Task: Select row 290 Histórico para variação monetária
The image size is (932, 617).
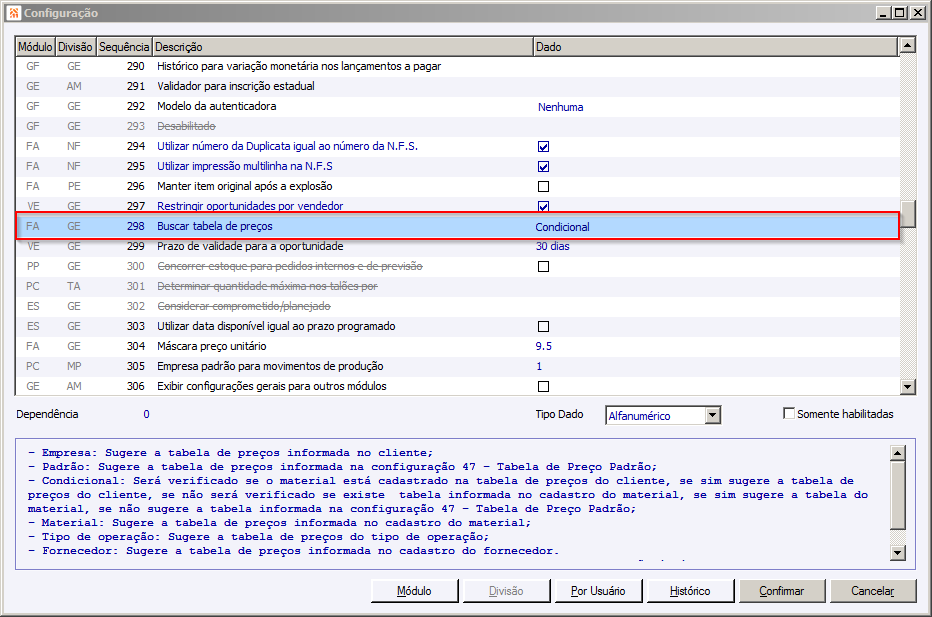Action: 457,67
